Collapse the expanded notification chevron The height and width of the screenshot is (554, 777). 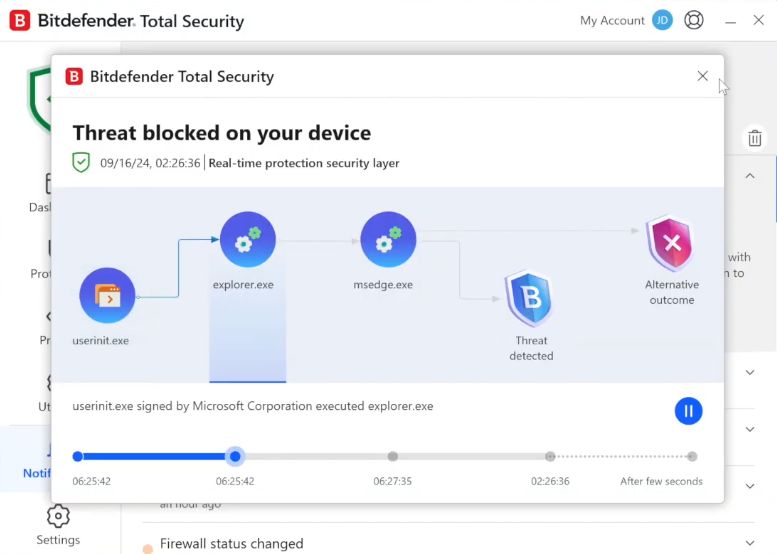[x=750, y=176]
